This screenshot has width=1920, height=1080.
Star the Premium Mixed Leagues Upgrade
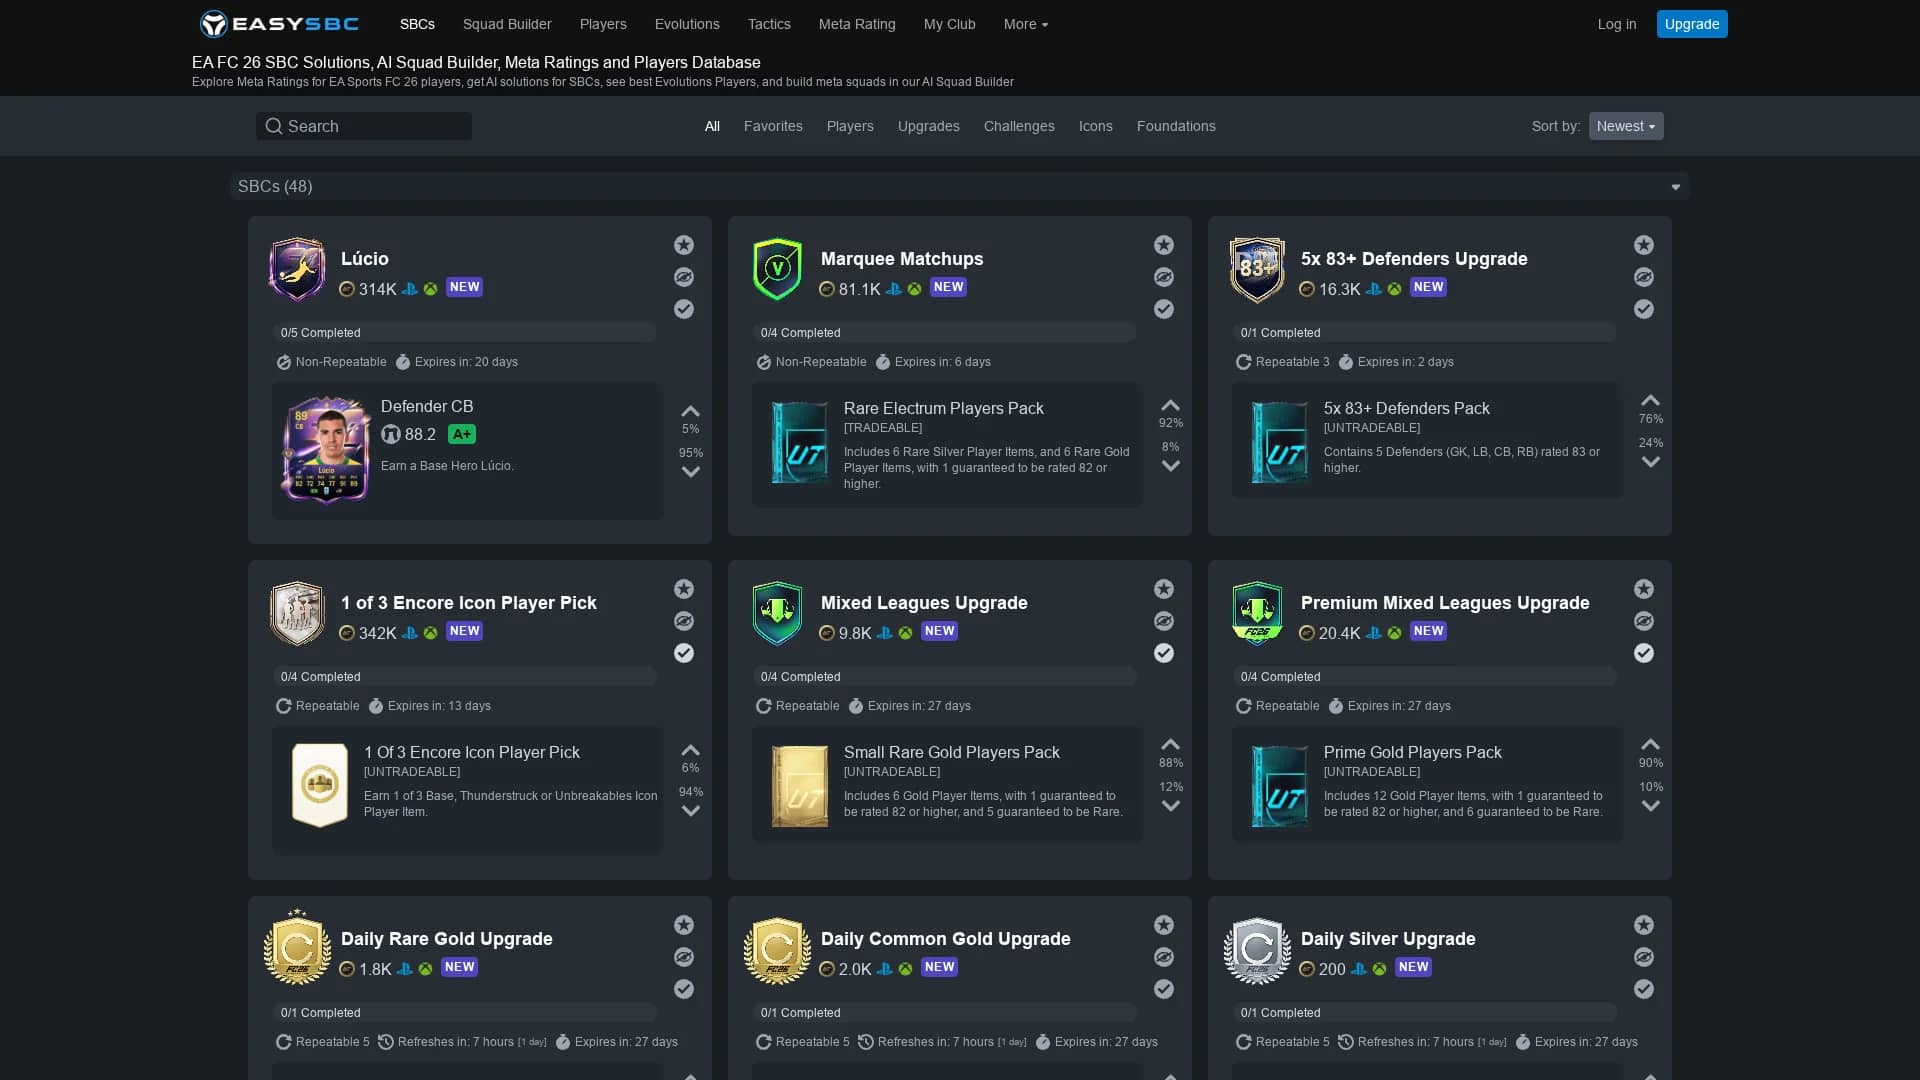(x=1644, y=589)
